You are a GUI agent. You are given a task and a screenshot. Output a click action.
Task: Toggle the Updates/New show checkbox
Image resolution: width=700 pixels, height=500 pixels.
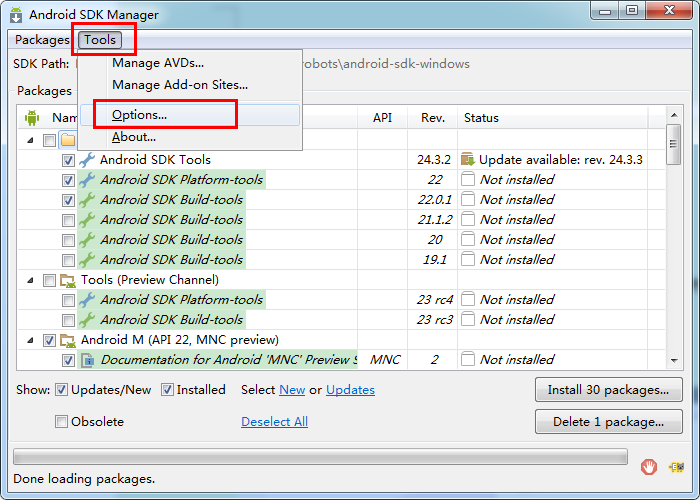62,390
